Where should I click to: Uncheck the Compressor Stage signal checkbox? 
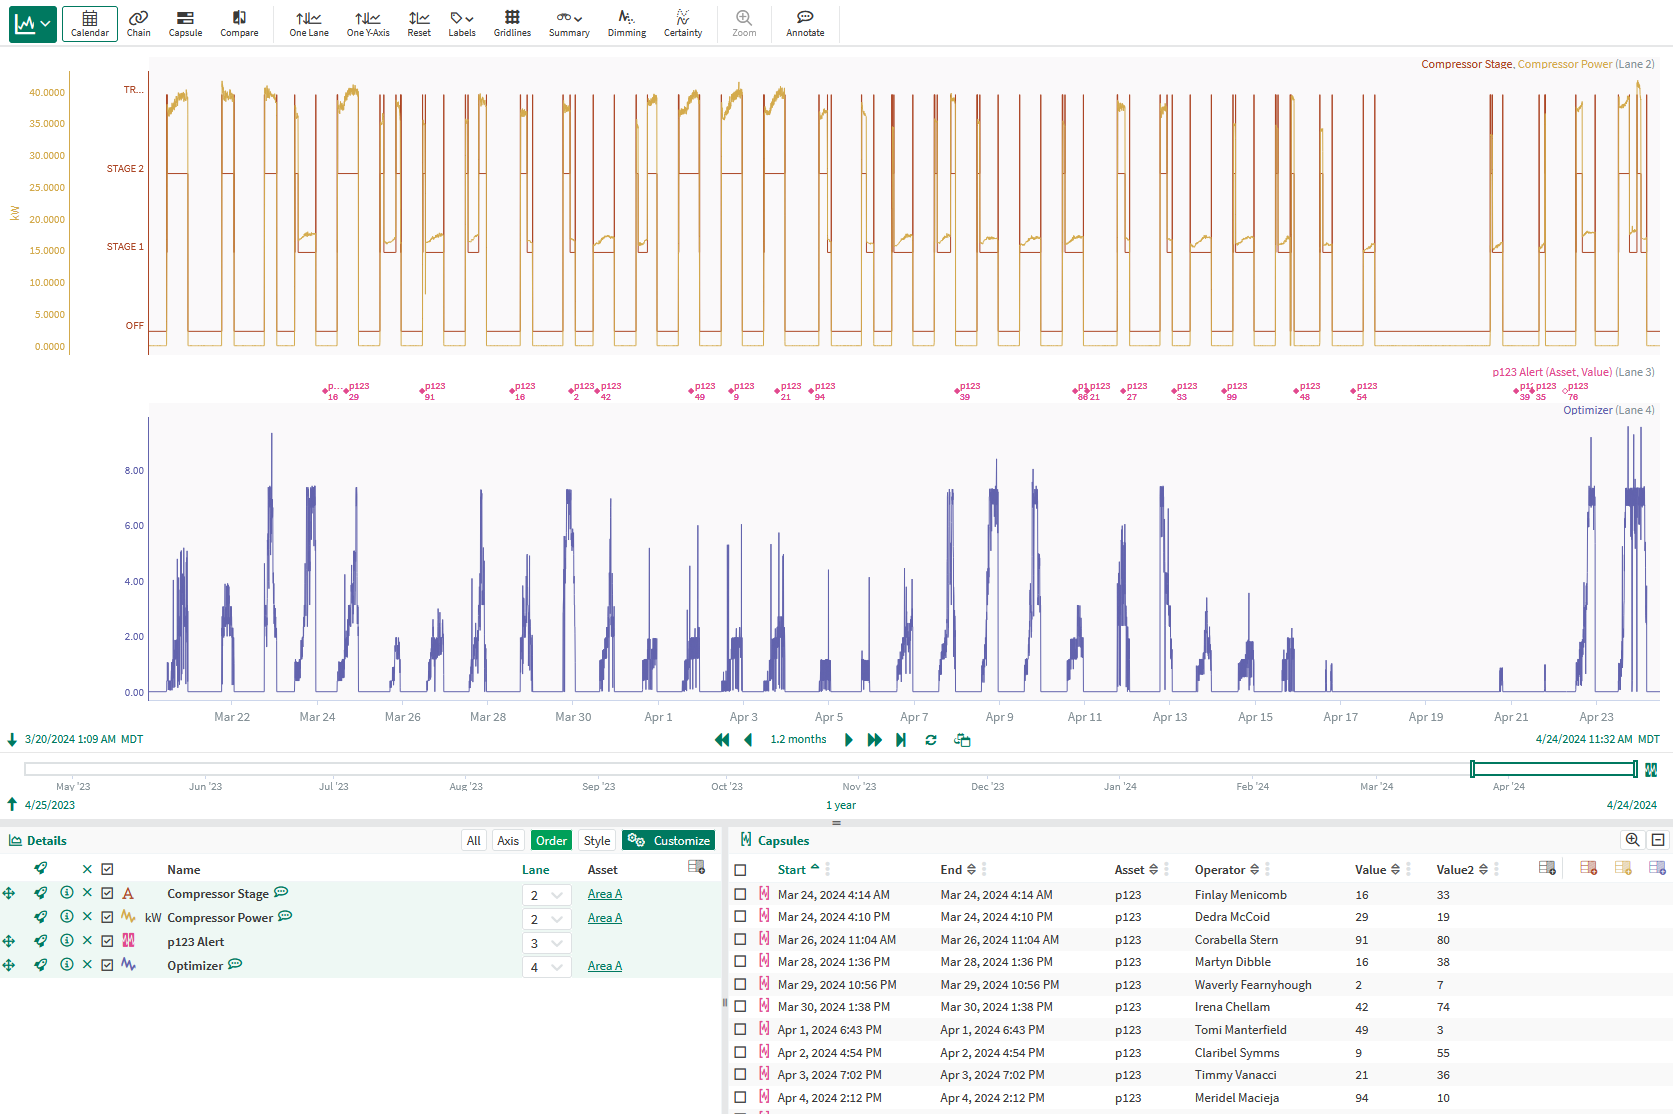pos(107,893)
